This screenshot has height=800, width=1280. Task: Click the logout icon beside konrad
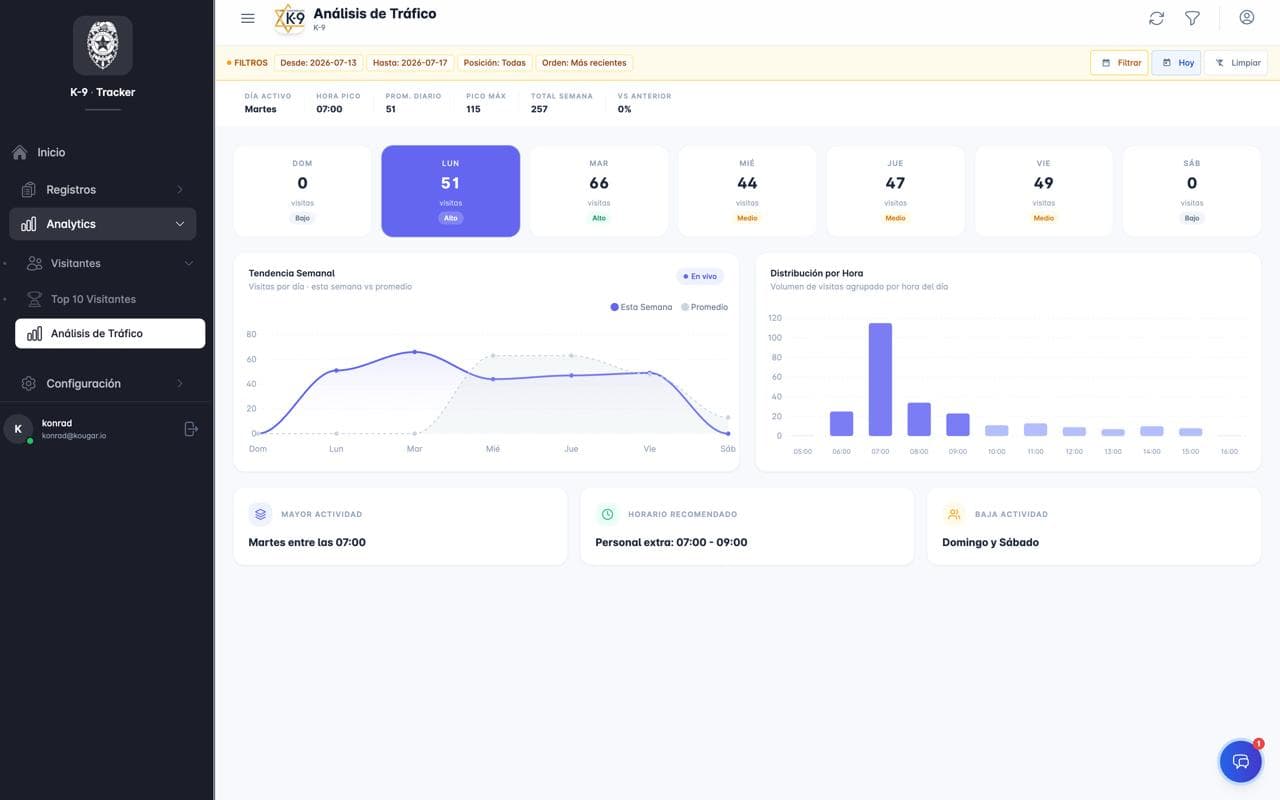coord(191,429)
